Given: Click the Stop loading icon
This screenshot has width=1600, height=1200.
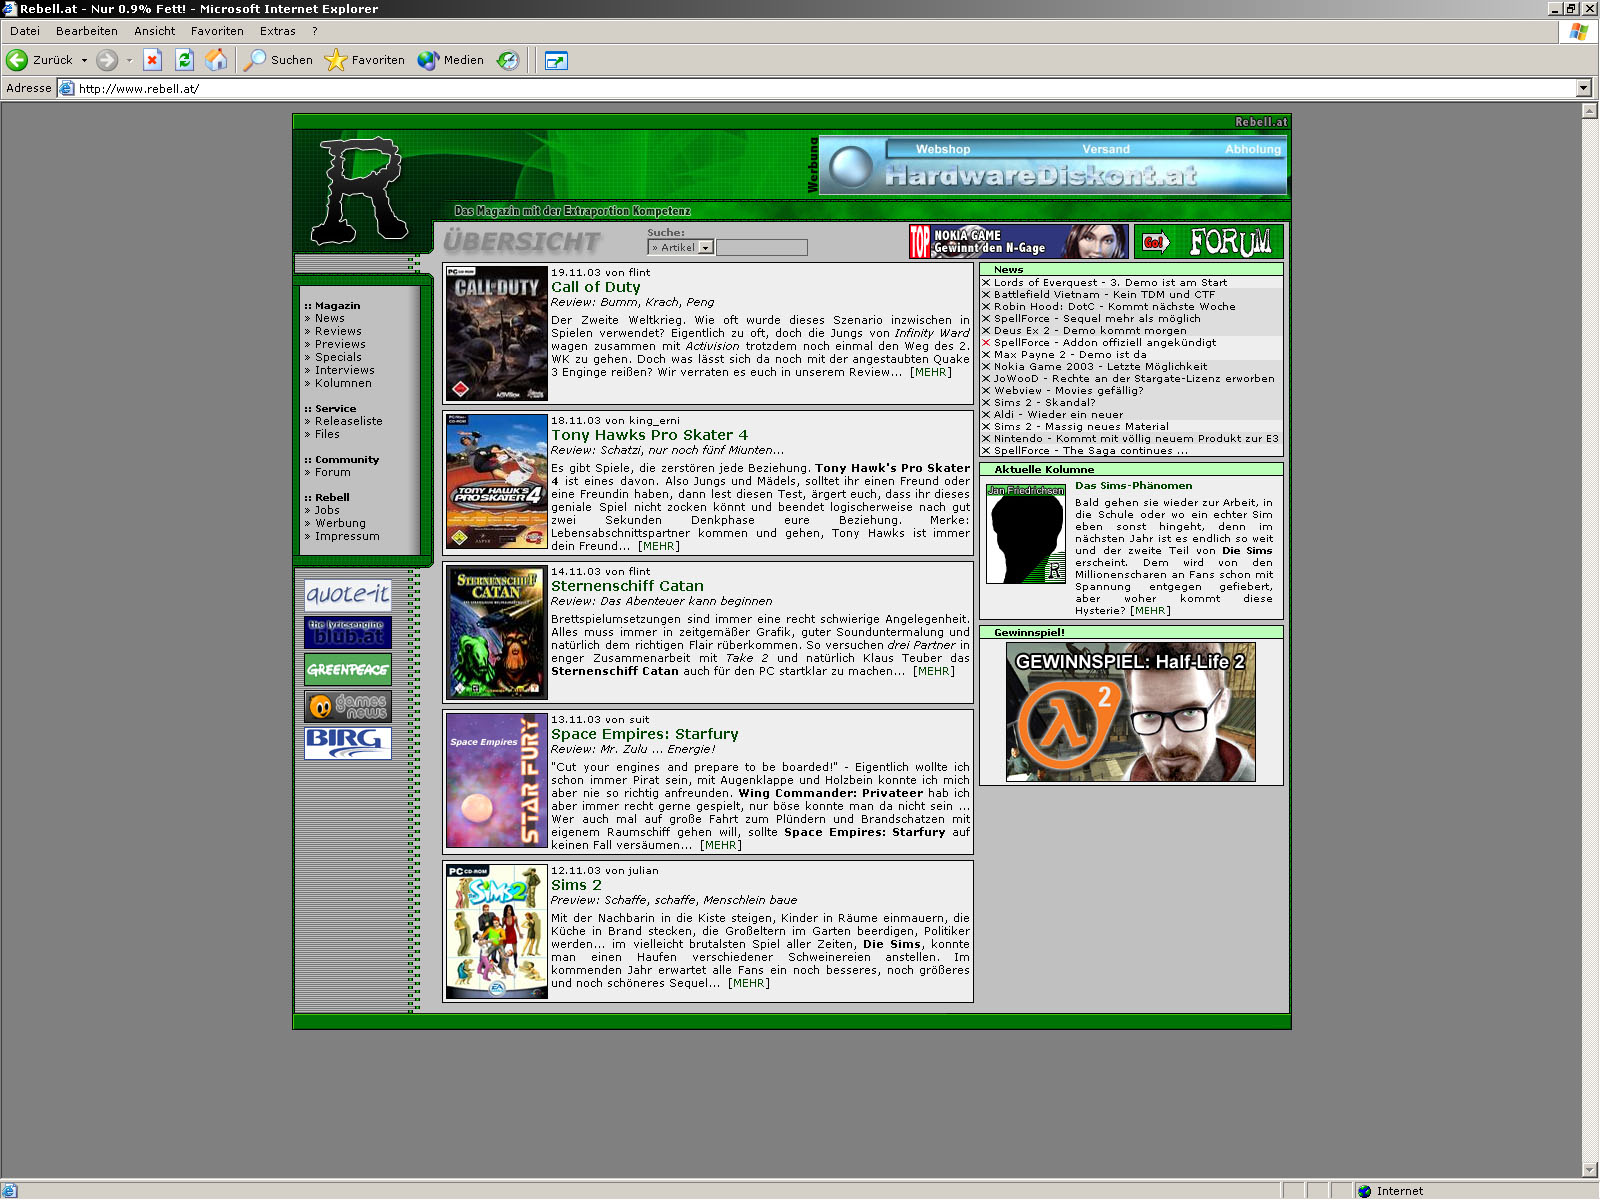Looking at the screenshot, I should [152, 60].
